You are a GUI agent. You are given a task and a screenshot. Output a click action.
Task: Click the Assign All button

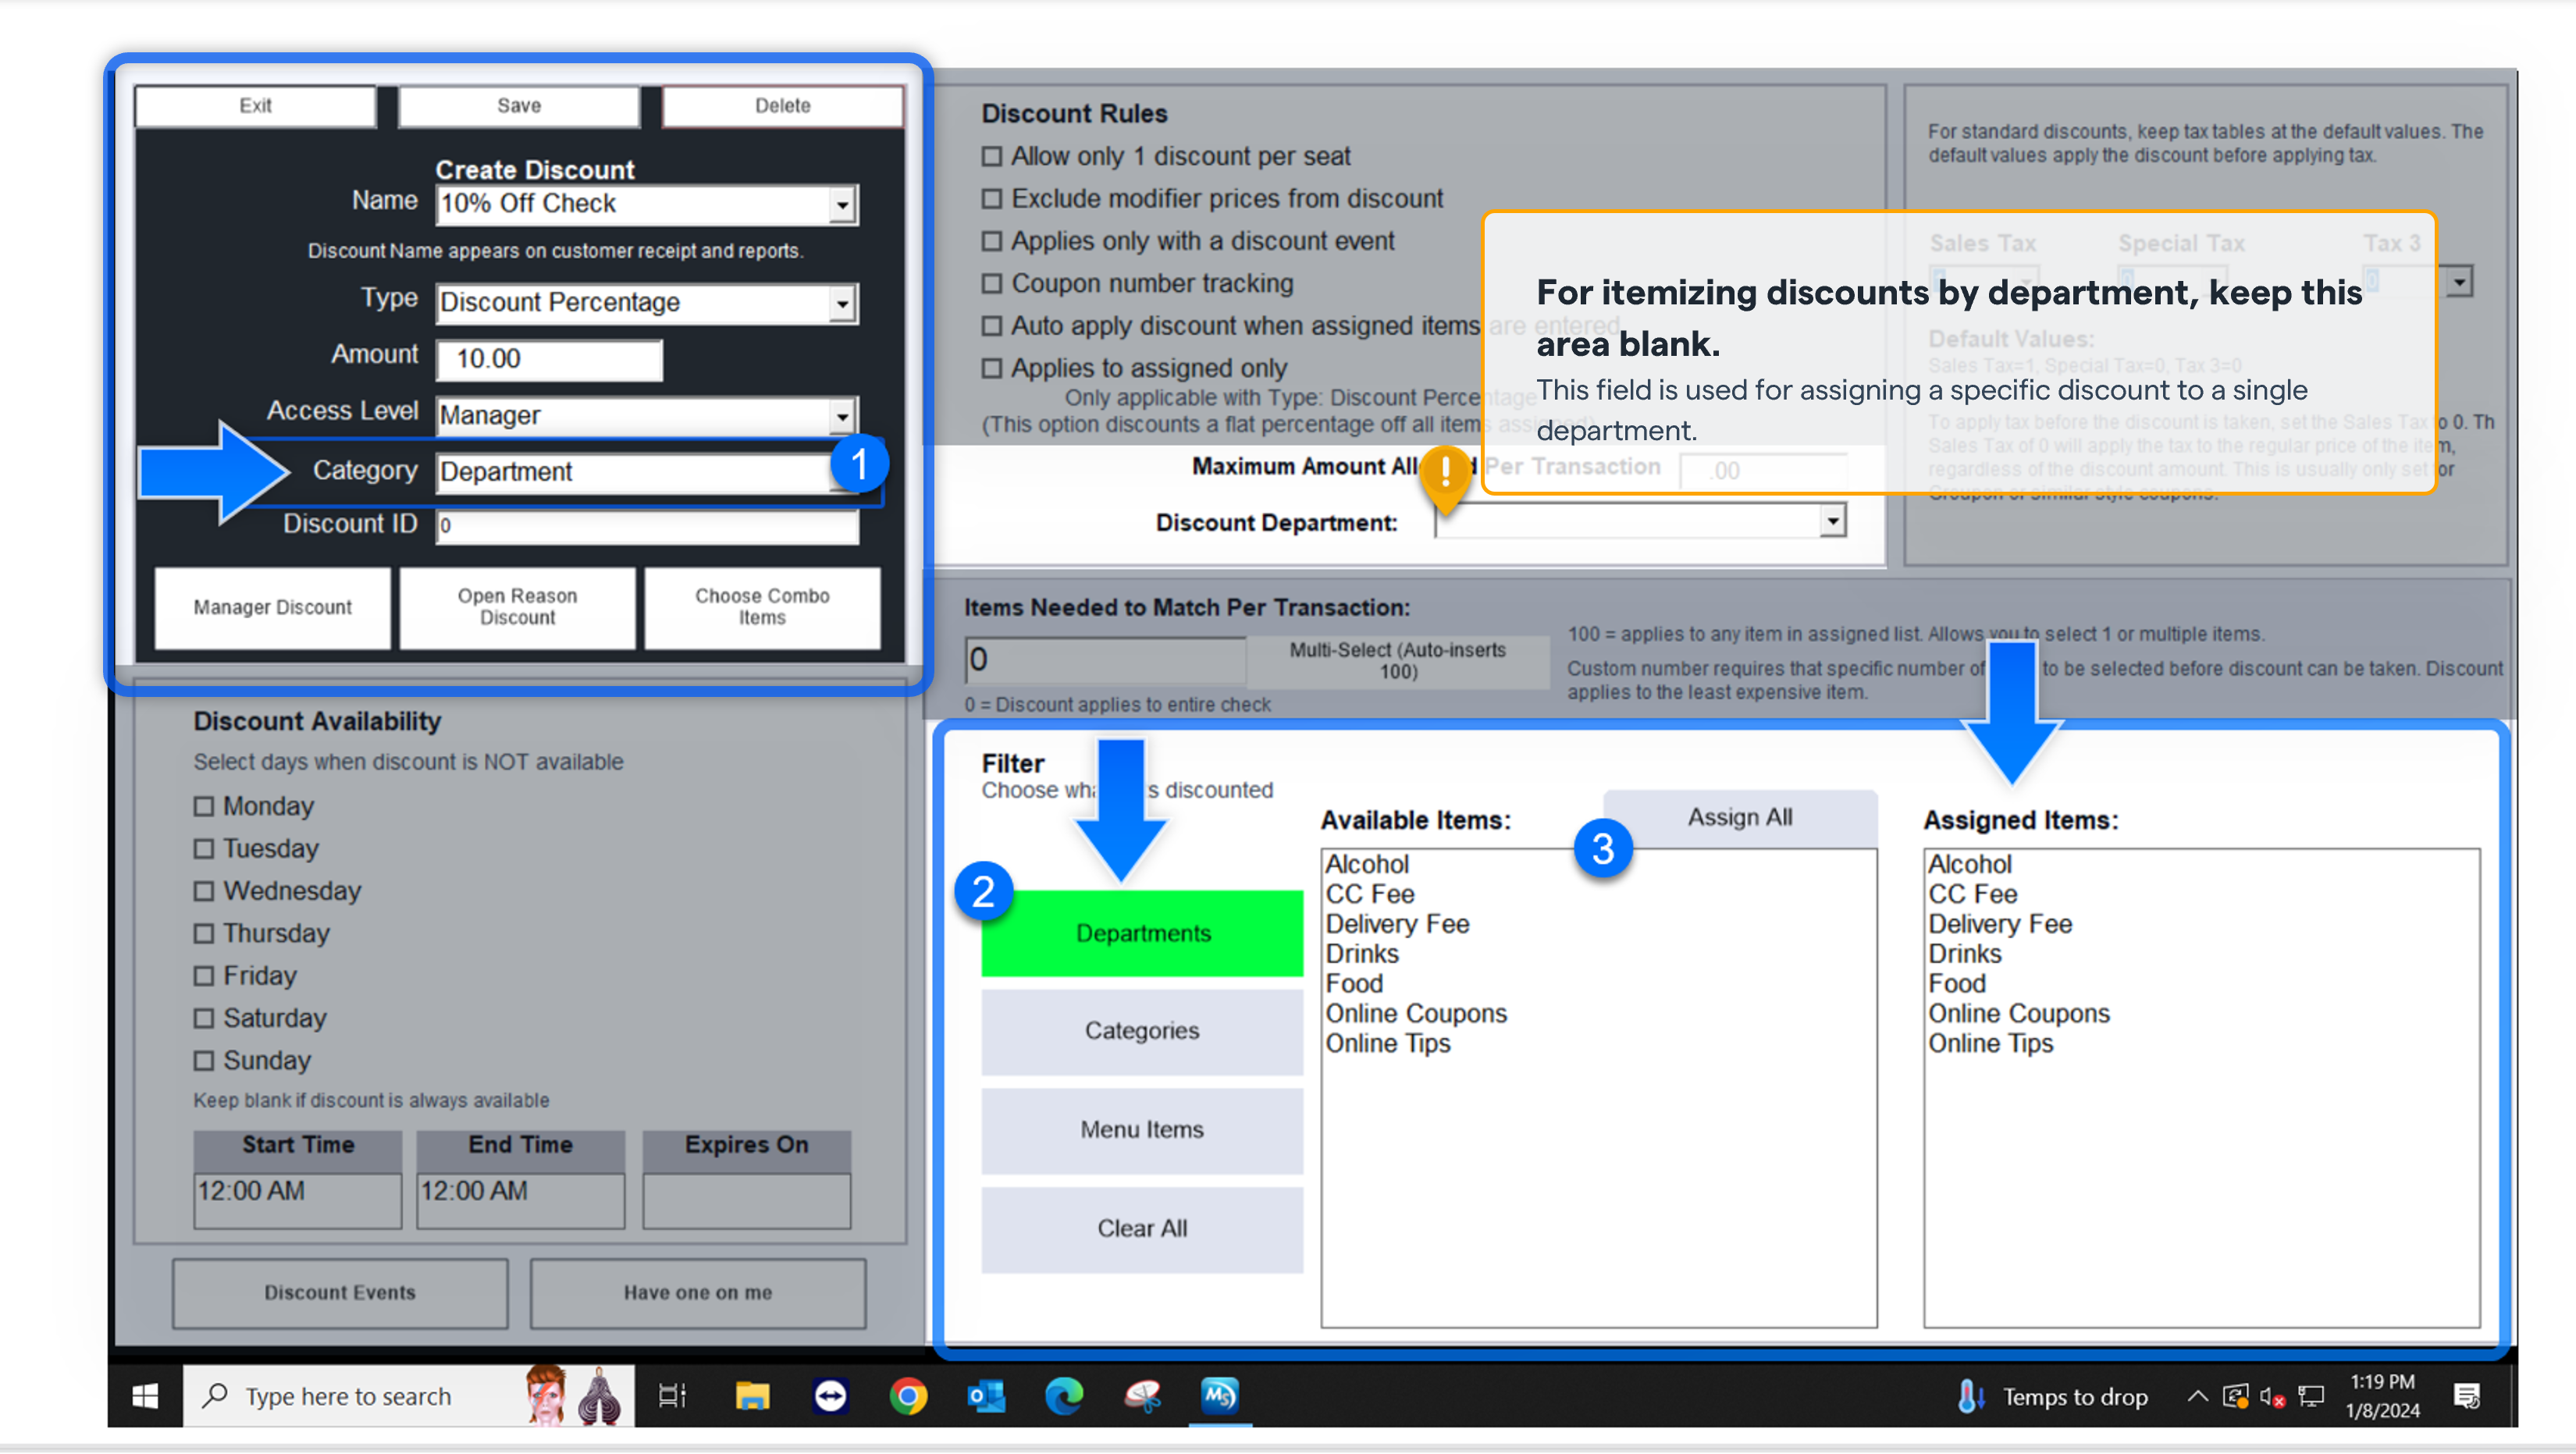[x=1739, y=818]
